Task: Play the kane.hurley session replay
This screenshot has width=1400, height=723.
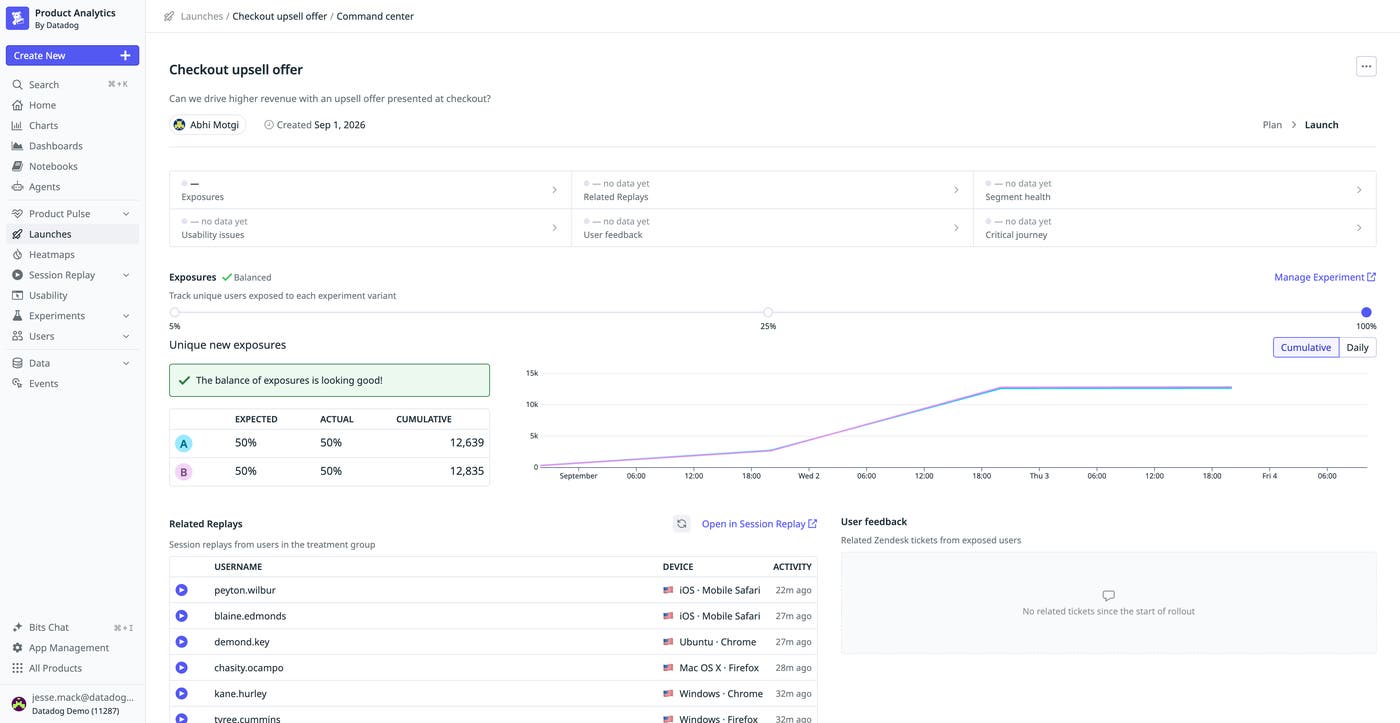Action: pos(181,694)
